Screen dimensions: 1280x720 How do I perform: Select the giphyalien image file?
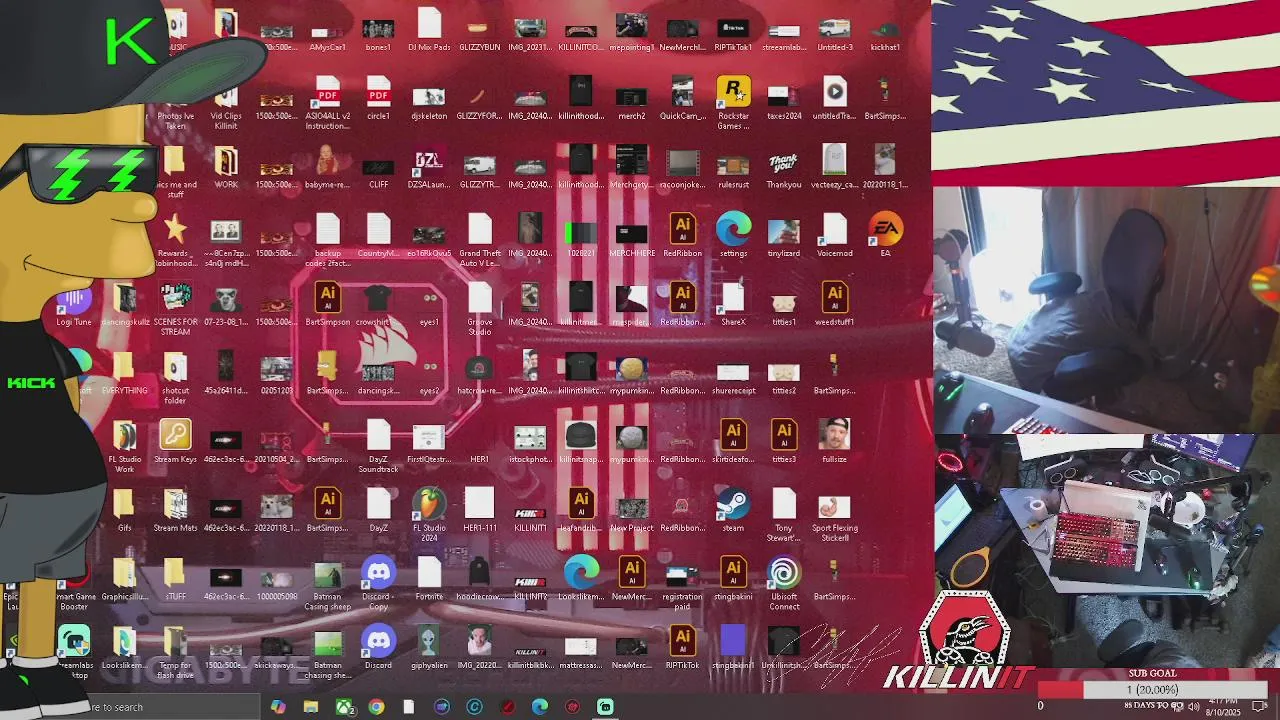[x=429, y=642]
